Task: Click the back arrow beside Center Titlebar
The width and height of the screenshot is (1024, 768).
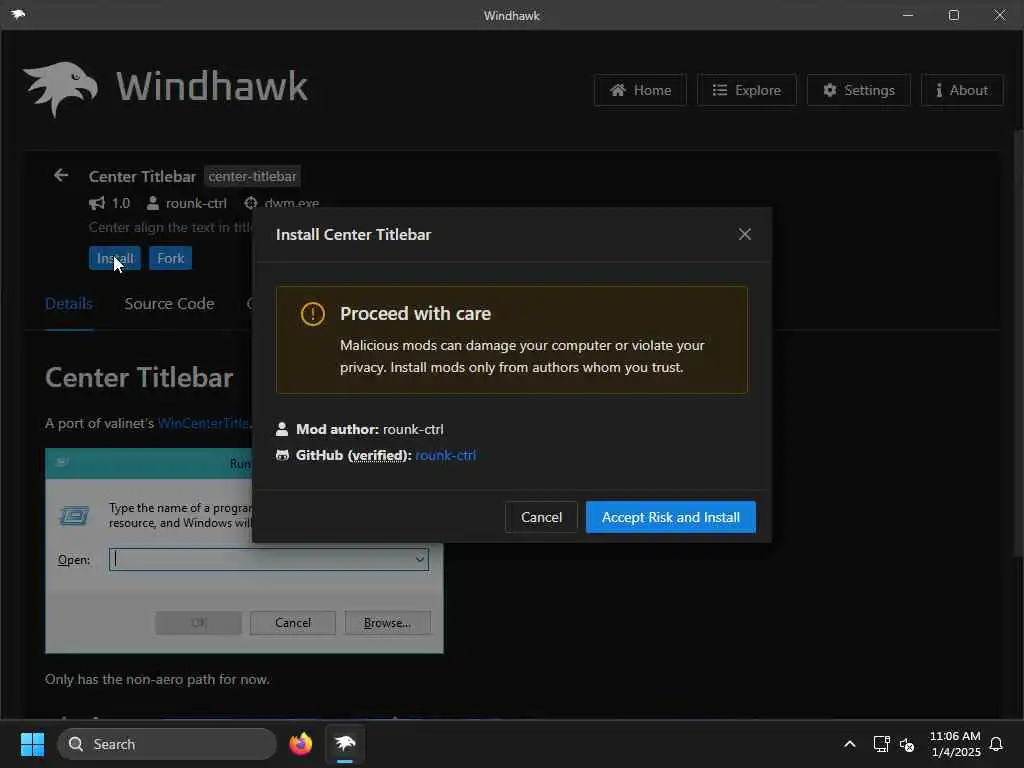Action: click(61, 175)
